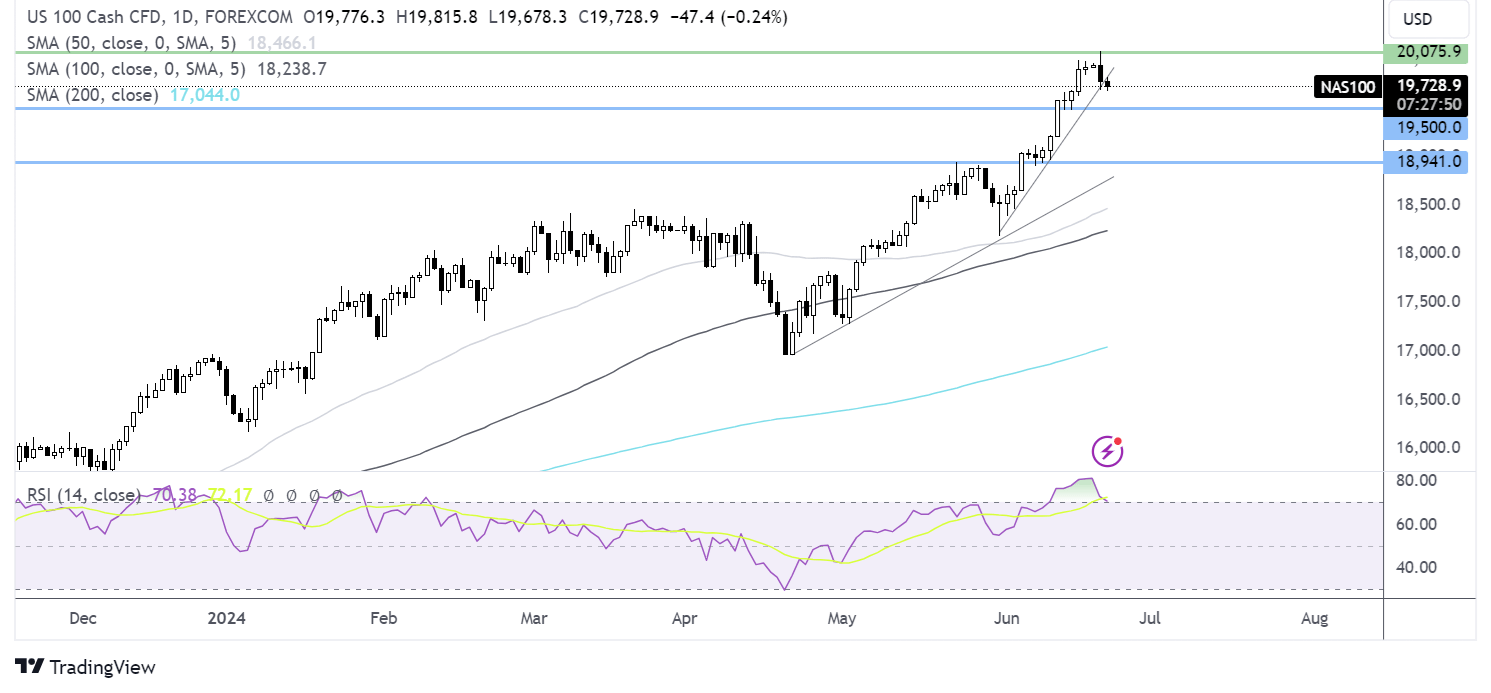The height and width of the screenshot is (693, 1491).
Task: Click the 18,238.7 SMA 100 value
Action: pyautogui.click(x=291, y=69)
